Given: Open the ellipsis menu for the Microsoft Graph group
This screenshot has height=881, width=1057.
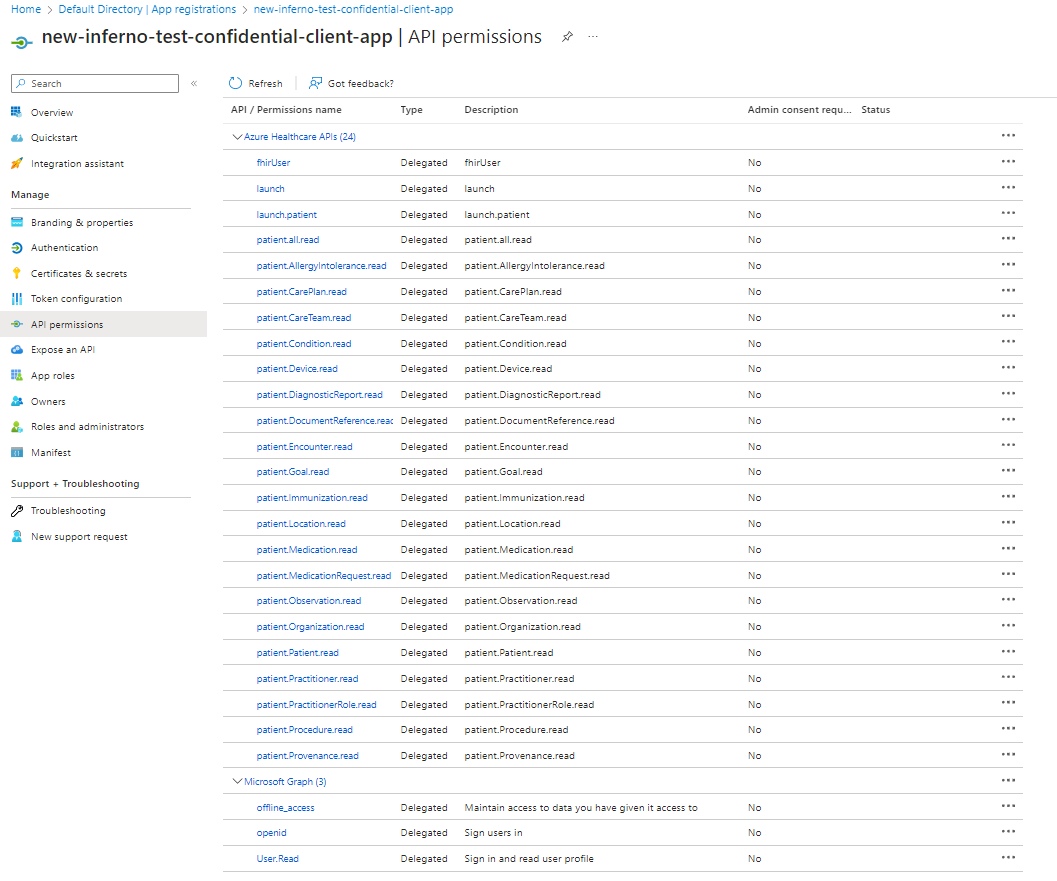Looking at the screenshot, I should click(x=1008, y=781).
